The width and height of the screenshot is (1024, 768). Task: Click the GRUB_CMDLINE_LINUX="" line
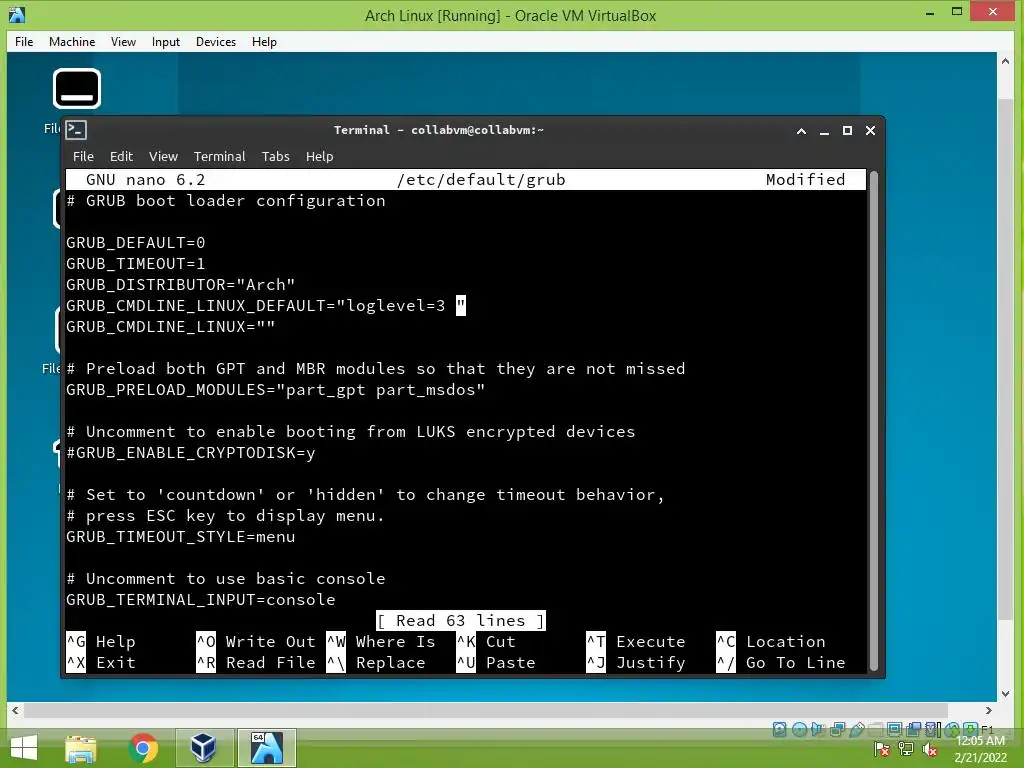tap(170, 327)
